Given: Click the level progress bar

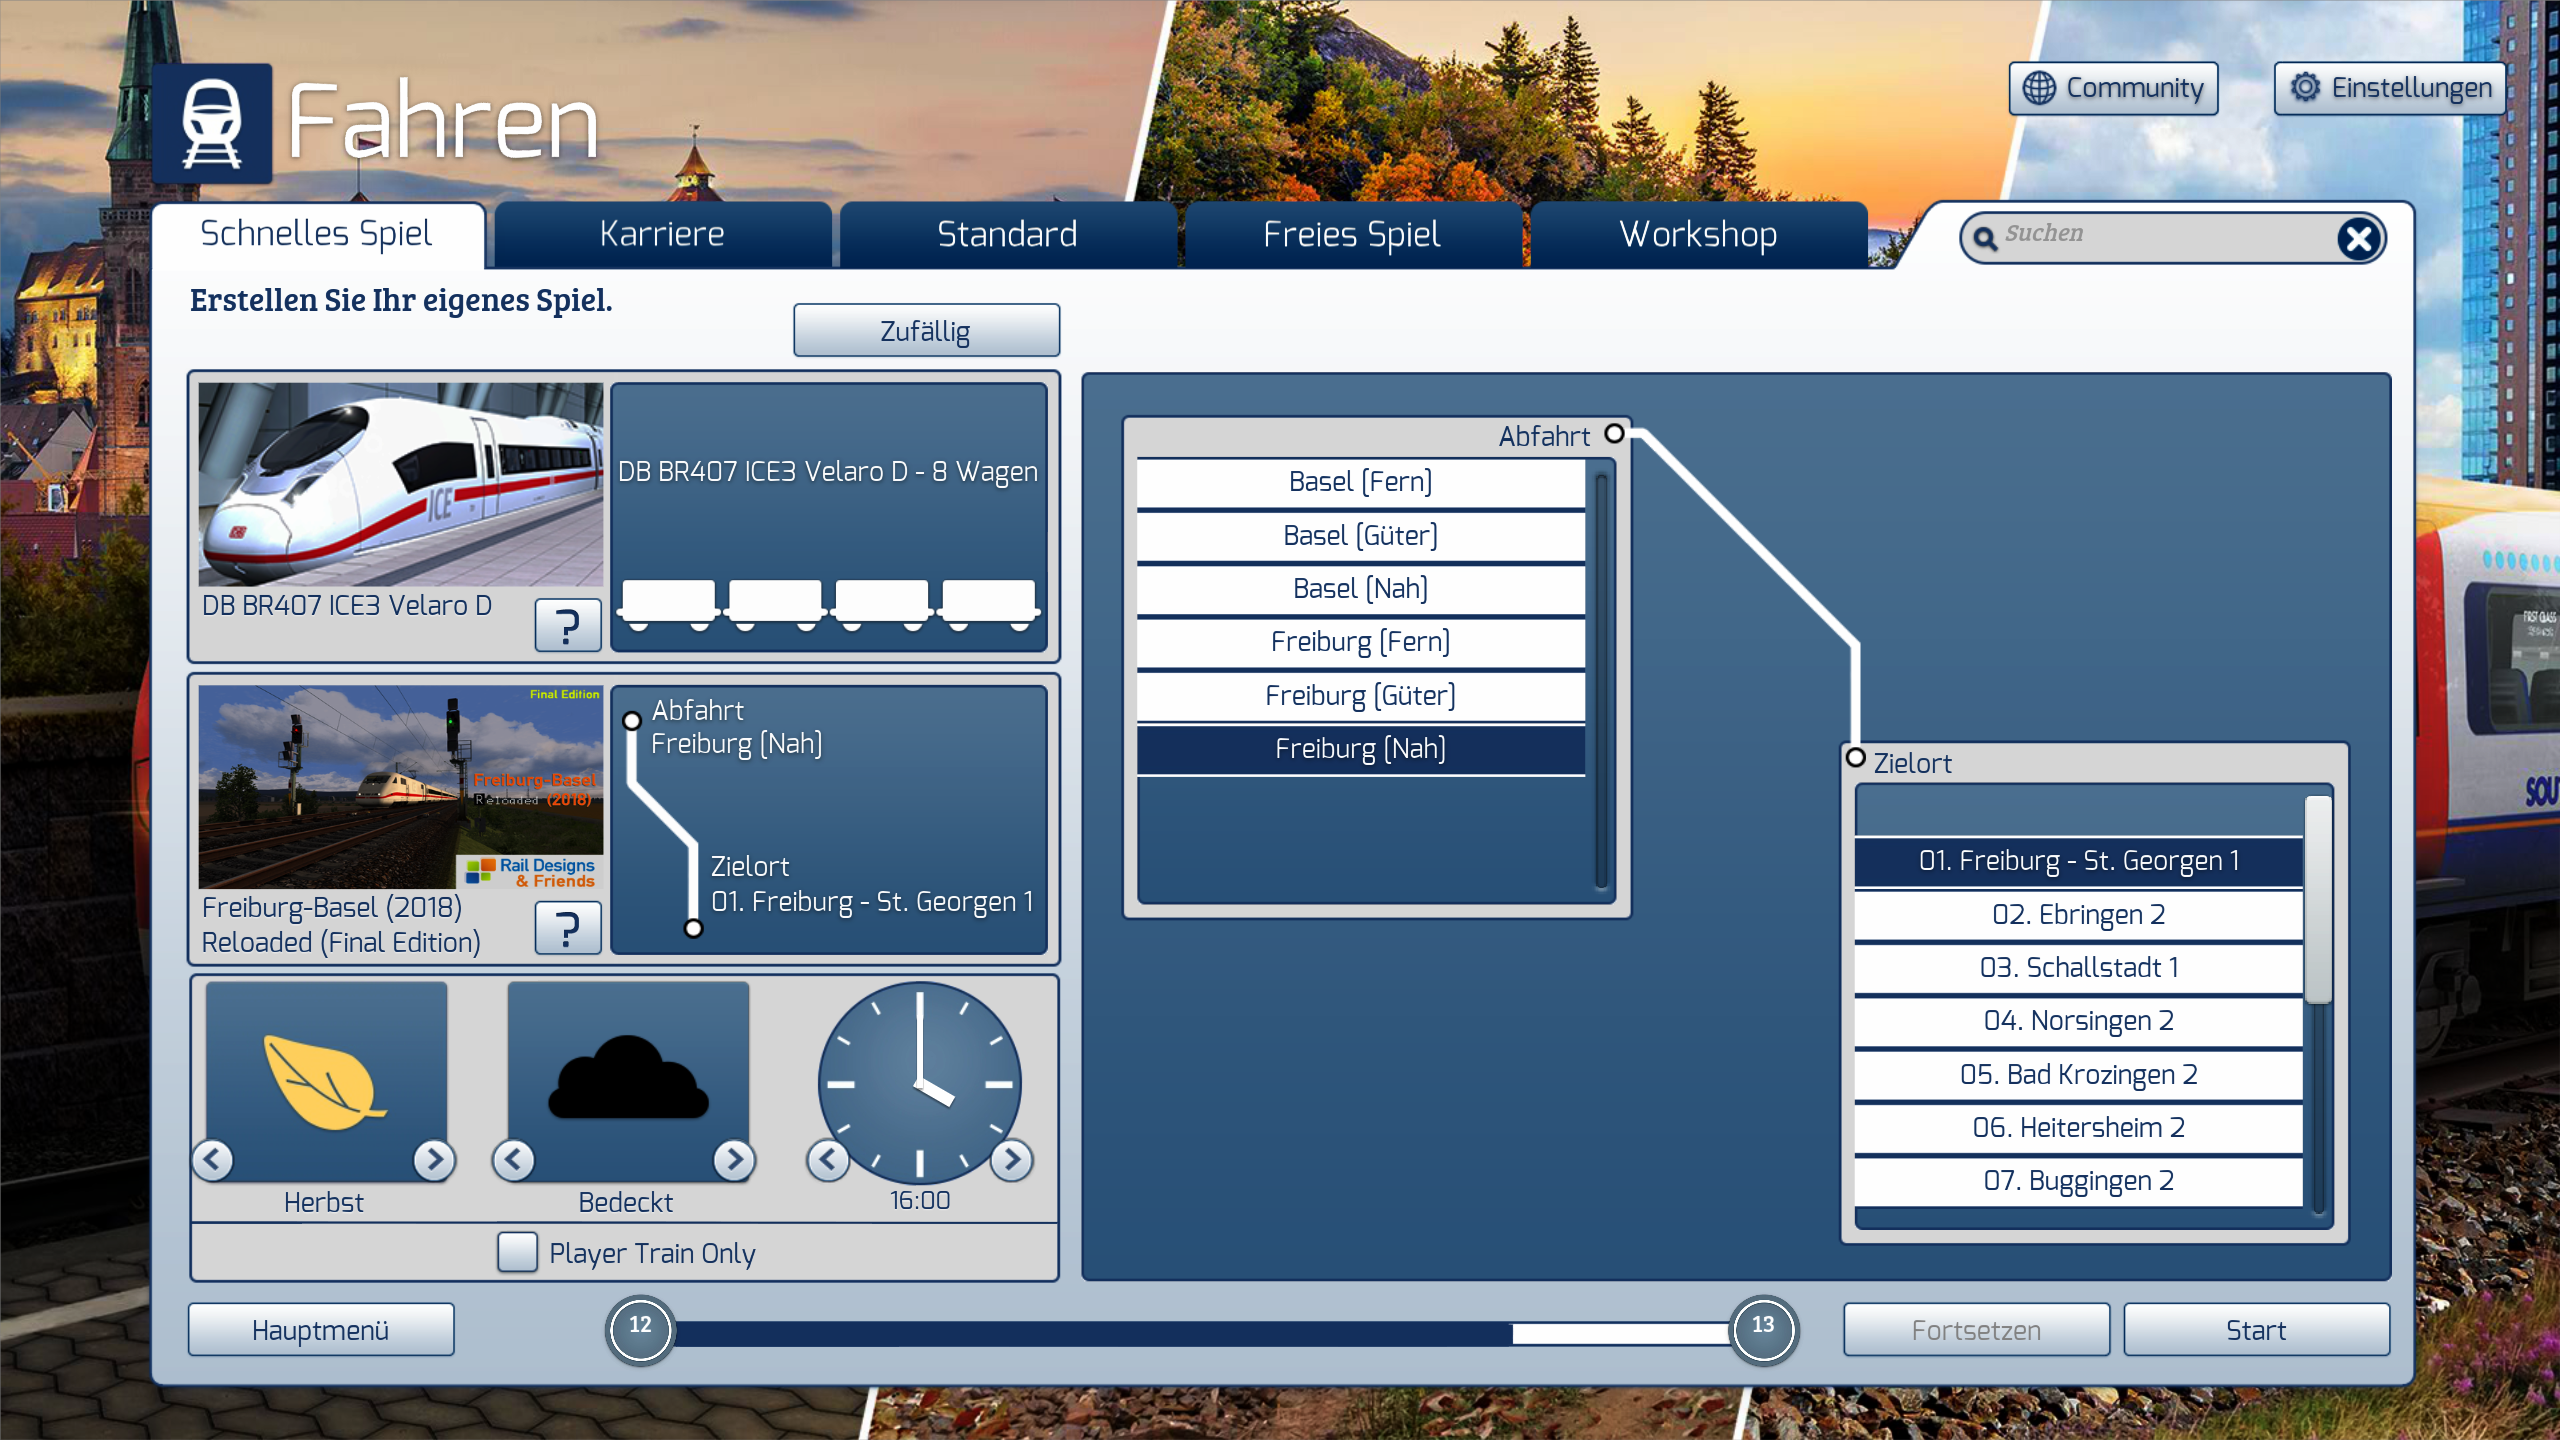Looking at the screenshot, I should 1200,1332.
